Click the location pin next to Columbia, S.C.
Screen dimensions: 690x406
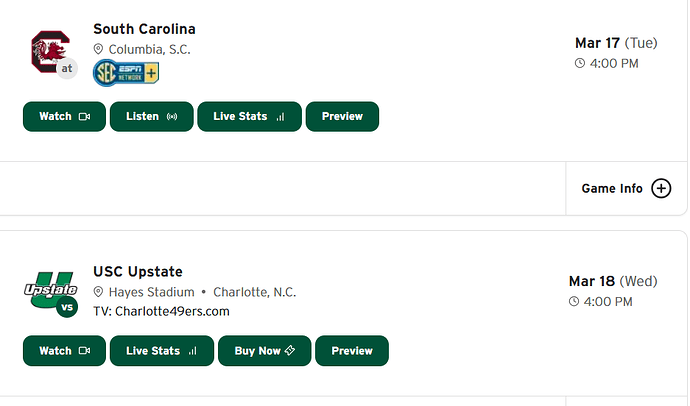click(x=98, y=50)
